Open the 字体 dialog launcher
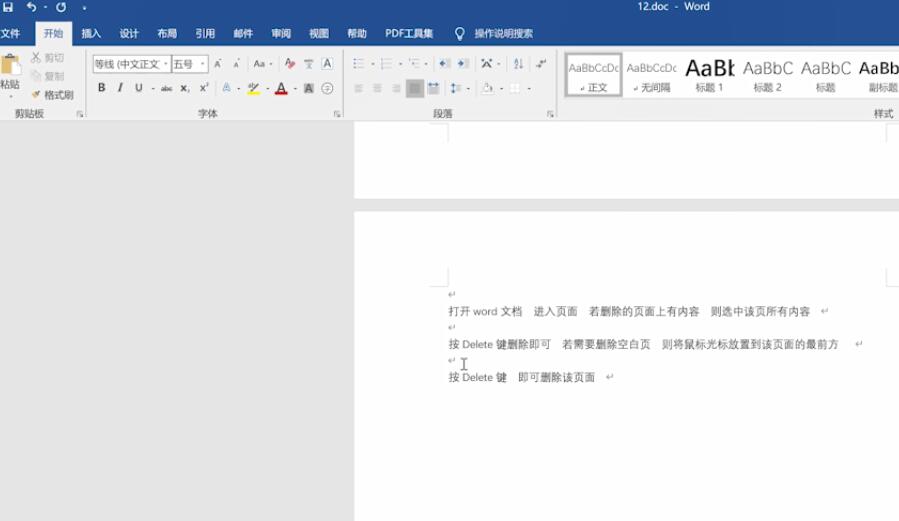Viewport: 899px width, 521px height. (x=337, y=114)
